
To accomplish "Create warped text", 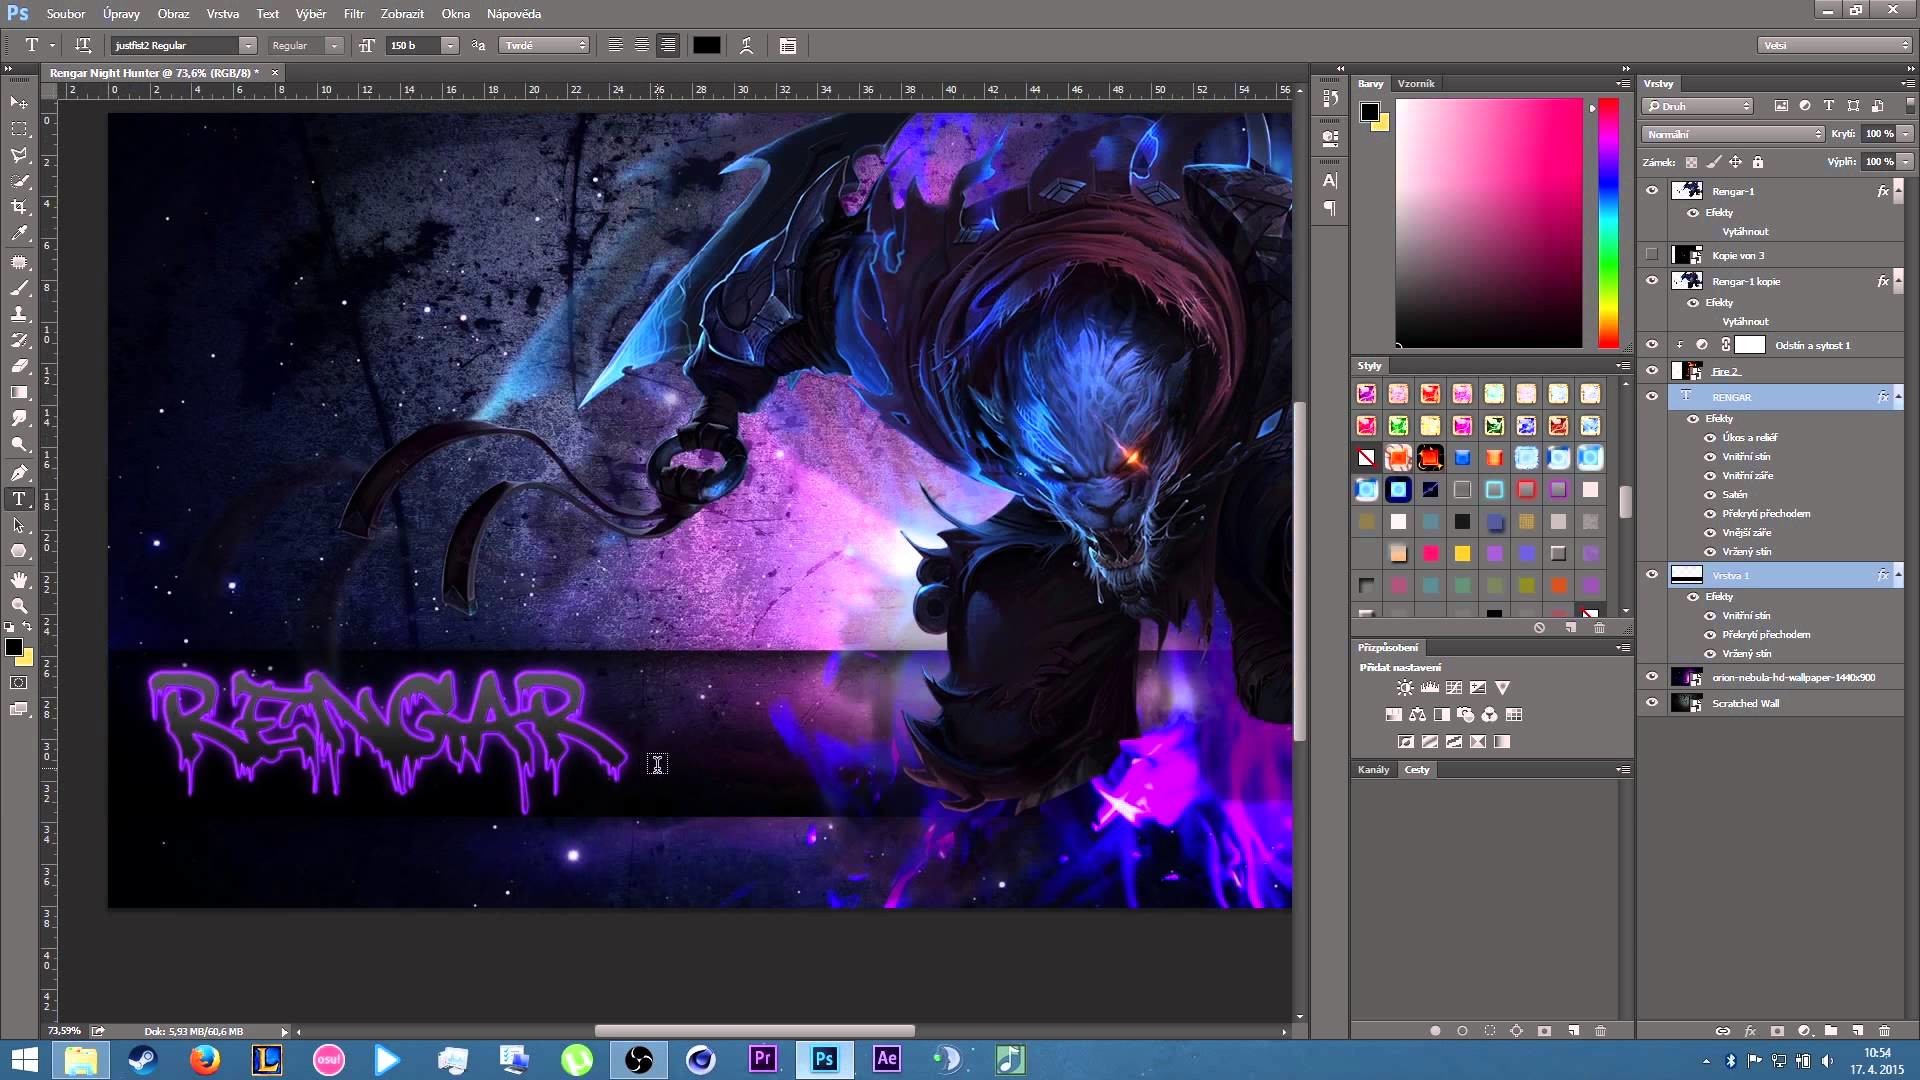I will pos(746,45).
